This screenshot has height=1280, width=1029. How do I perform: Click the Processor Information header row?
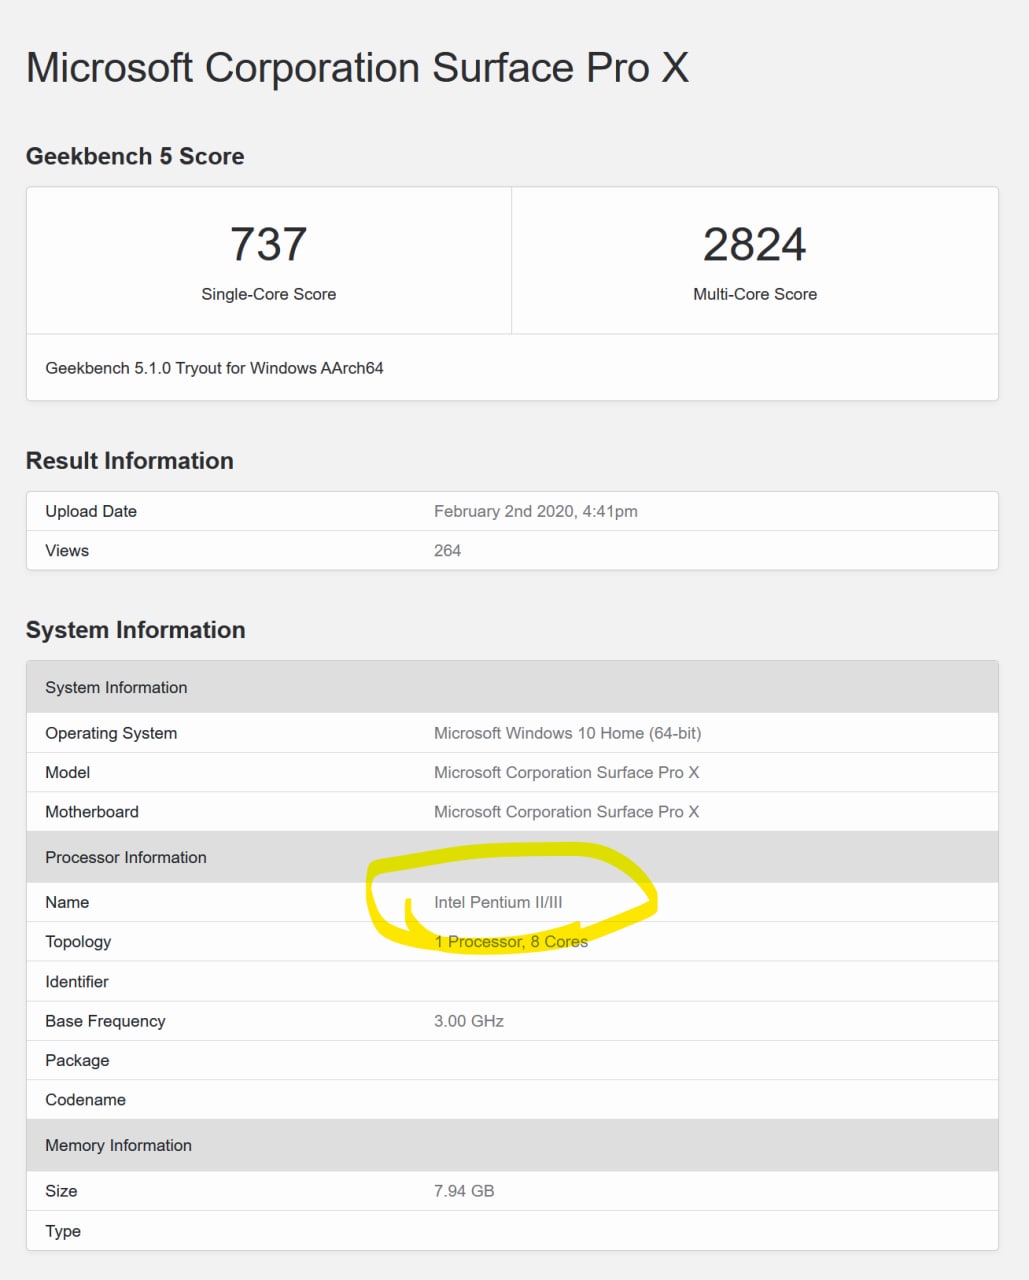click(x=512, y=857)
